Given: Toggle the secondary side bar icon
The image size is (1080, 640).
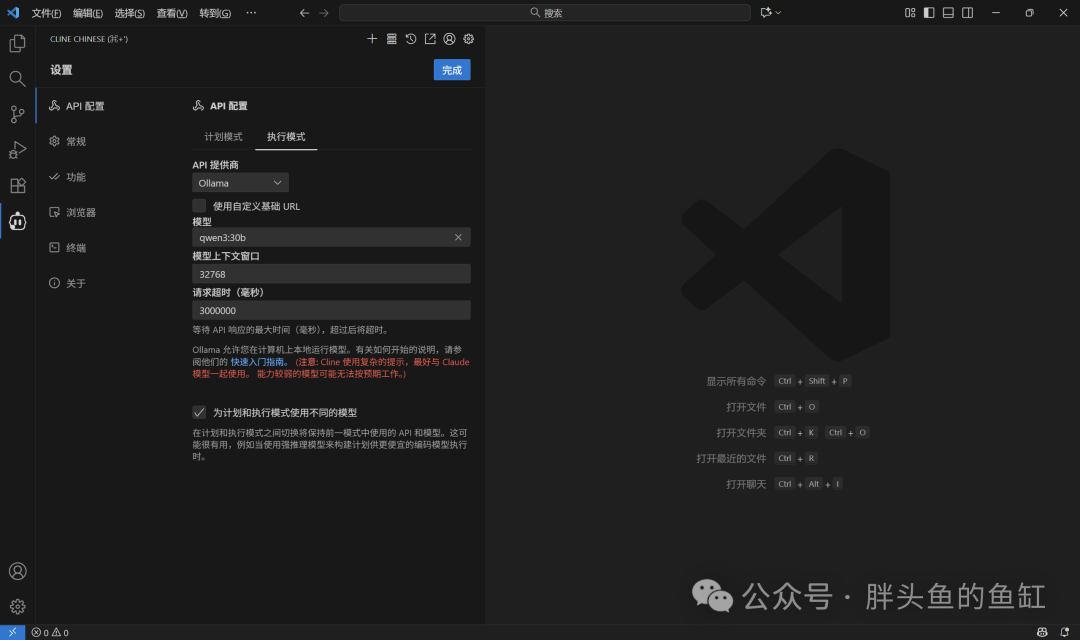Looking at the screenshot, I should (968, 12).
